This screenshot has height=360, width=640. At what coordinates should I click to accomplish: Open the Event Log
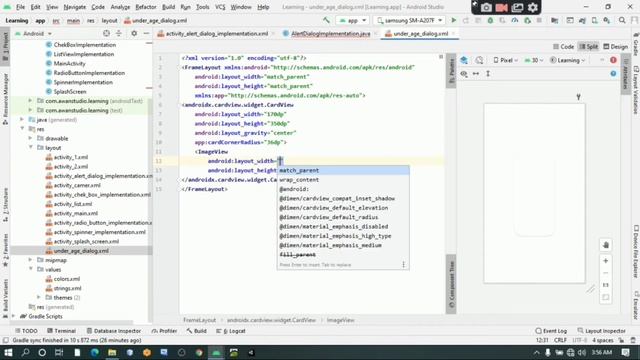click(x=551, y=331)
